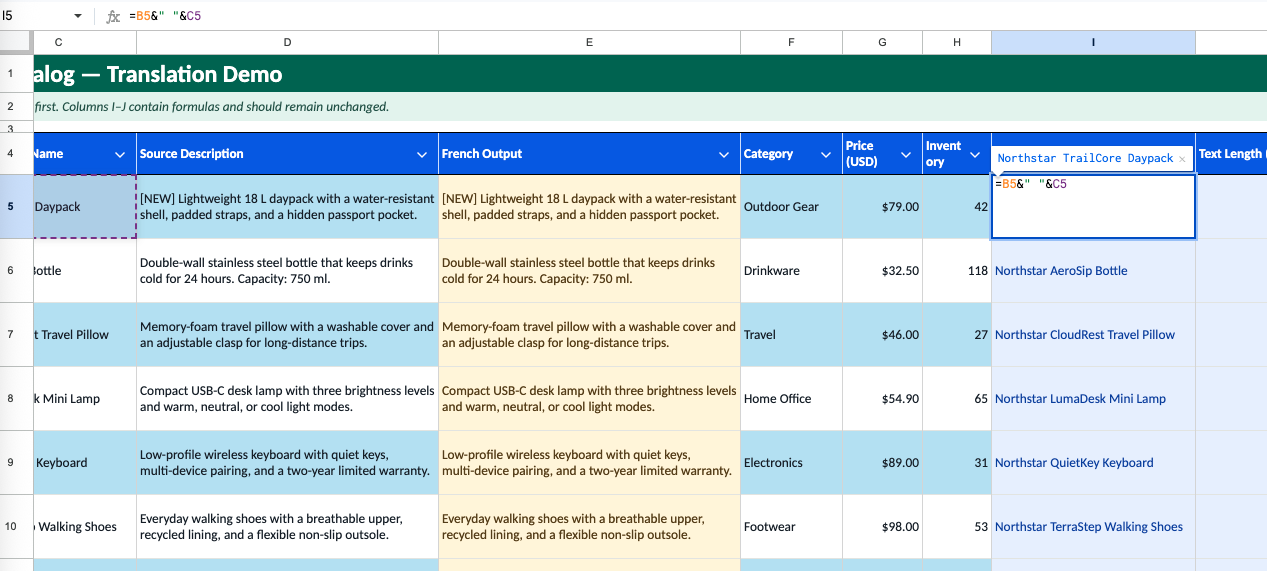Viewport: 1267px width, 571px height.
Task: Click the $98.00 price cell
Action: [882, 527]
